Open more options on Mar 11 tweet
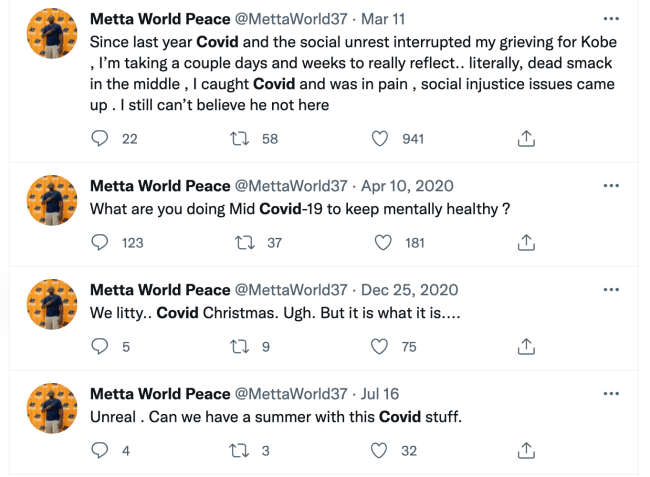650x477 pixels. pyautogui.click(x=611, y=19)
